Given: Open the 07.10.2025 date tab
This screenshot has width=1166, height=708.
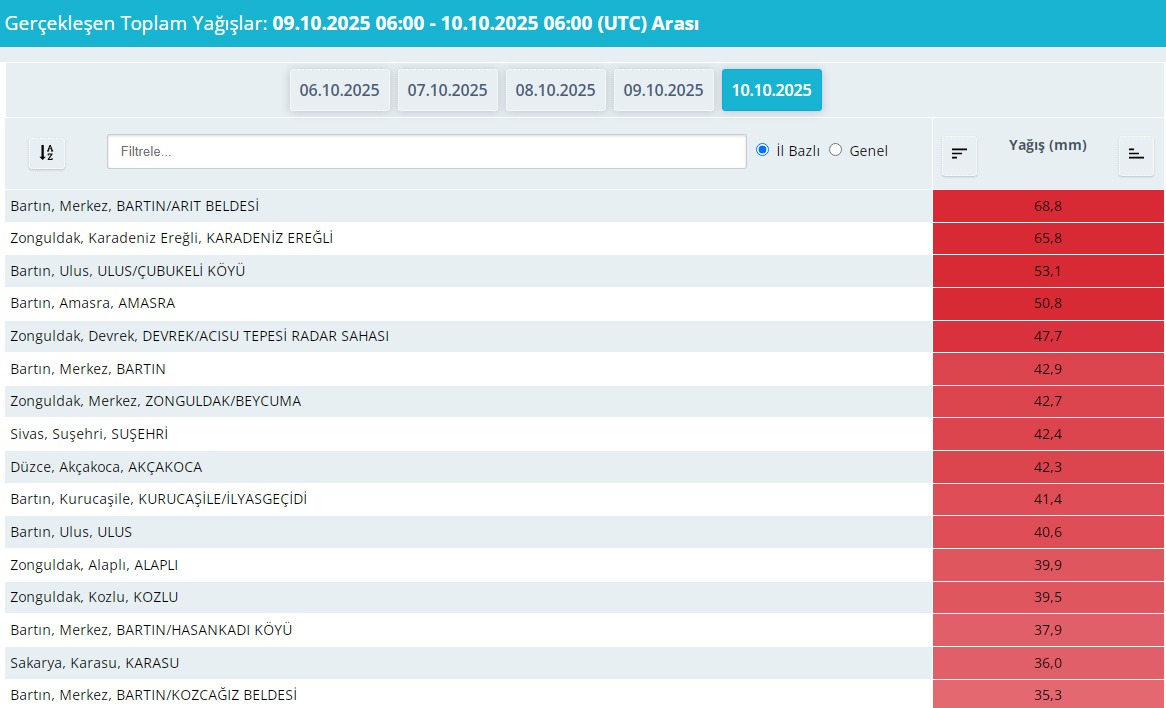Looking at the screenshot, I should click(447, 90).
